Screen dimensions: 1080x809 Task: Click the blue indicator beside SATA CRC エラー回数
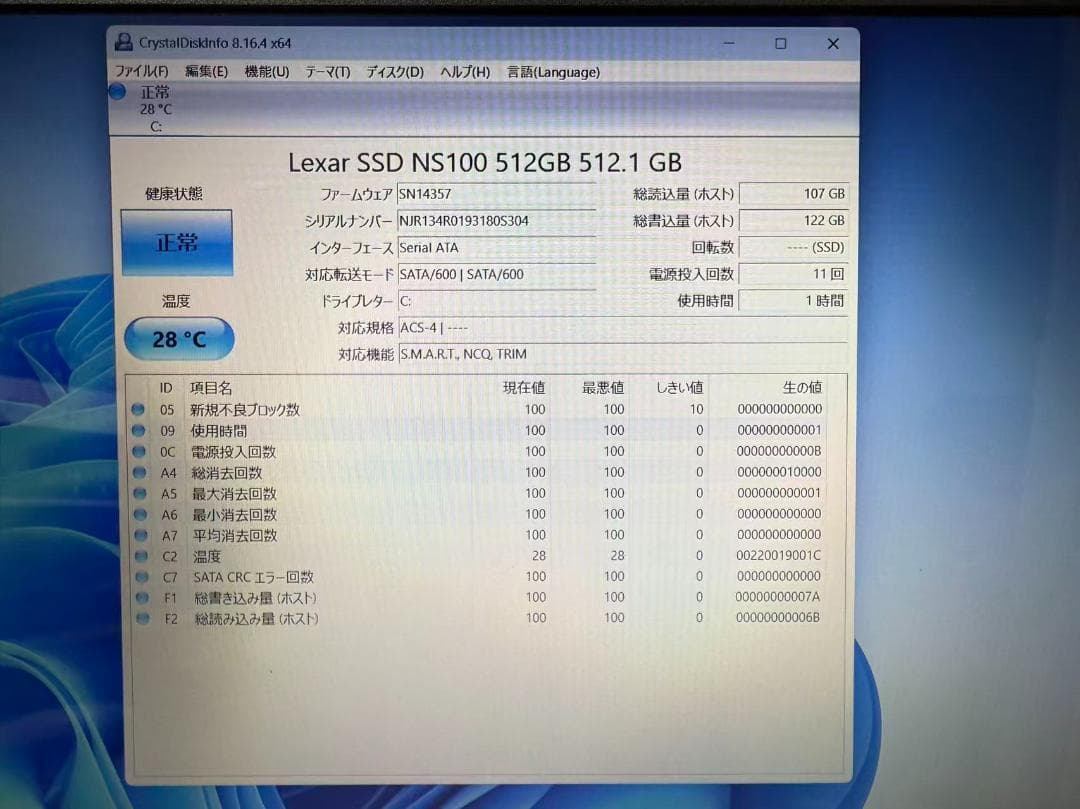(x=140, y=576)
